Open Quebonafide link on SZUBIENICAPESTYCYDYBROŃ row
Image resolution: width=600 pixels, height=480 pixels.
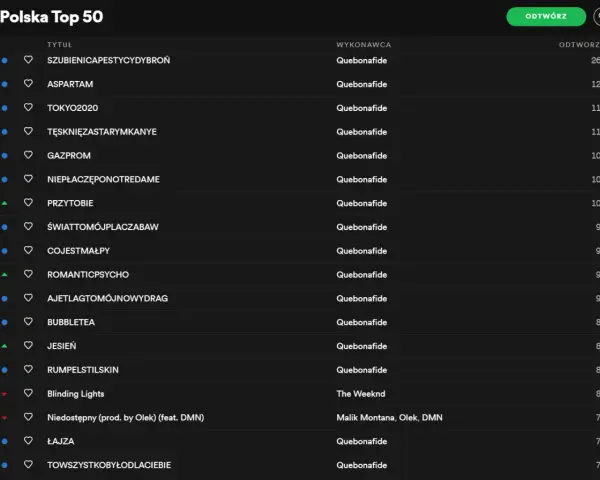pos(362,60)
